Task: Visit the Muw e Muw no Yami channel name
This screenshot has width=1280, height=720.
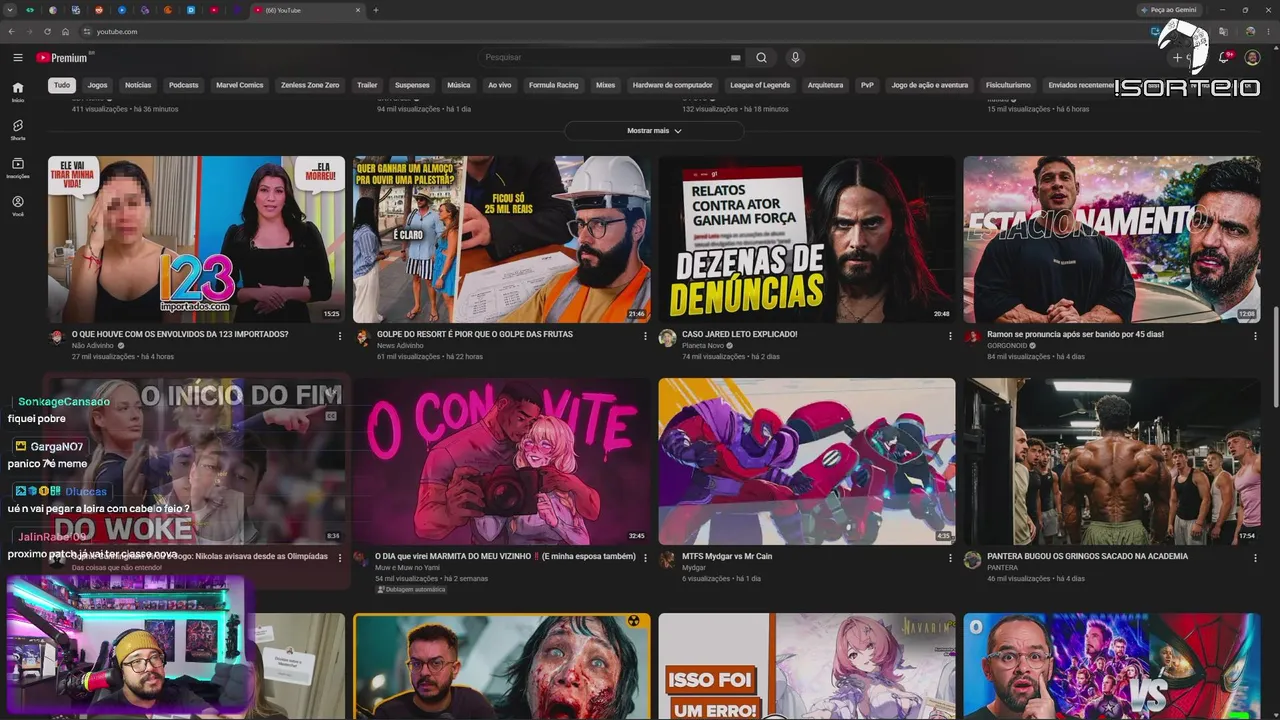Action: (408, 568)
